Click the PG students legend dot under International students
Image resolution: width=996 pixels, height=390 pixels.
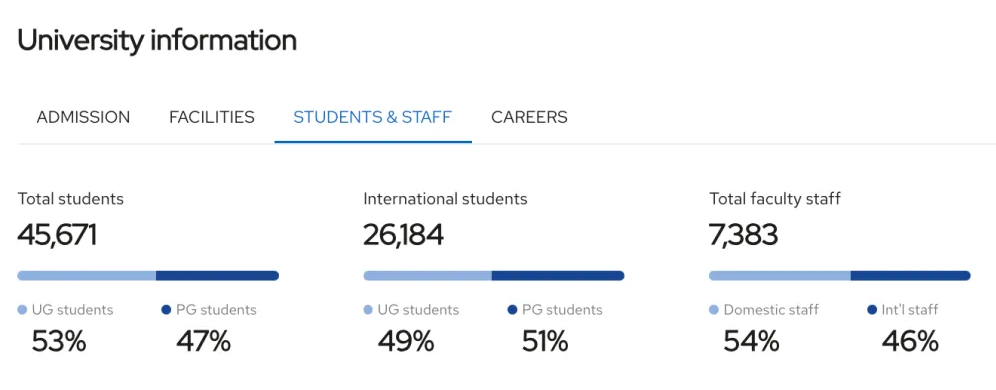(x=513, y=310)
